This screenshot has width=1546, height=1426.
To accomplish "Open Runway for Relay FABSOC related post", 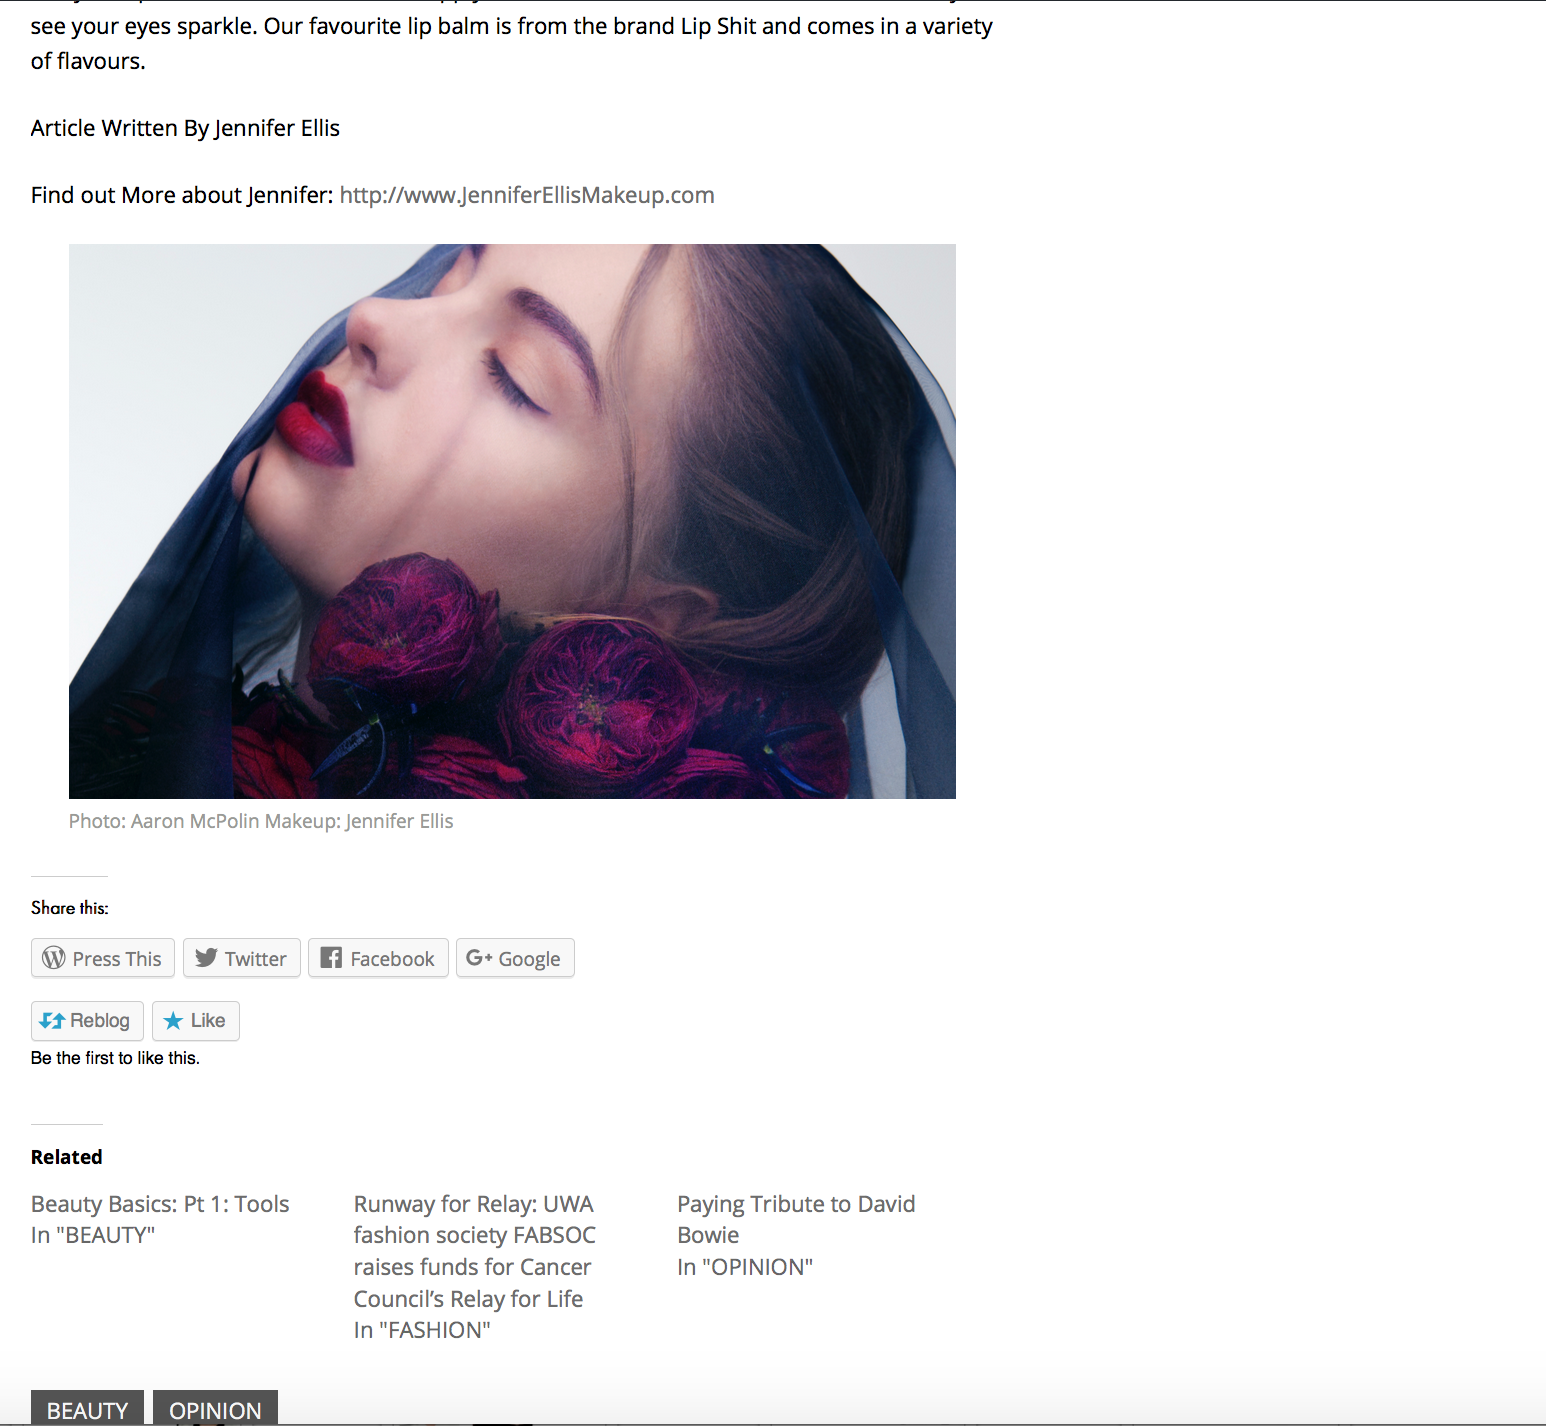I will 474,1251.
